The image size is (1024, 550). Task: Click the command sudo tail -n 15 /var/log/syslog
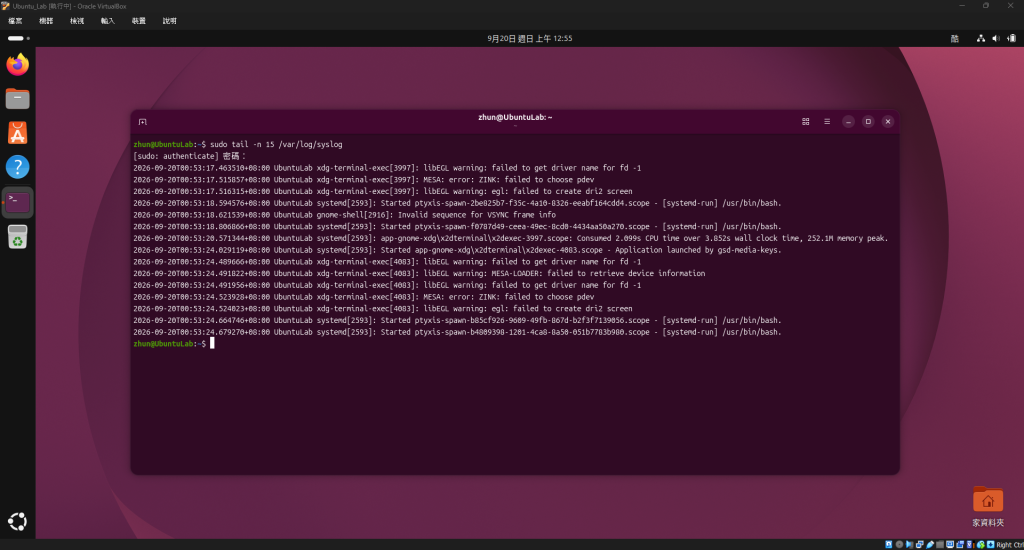click(276, 144)
